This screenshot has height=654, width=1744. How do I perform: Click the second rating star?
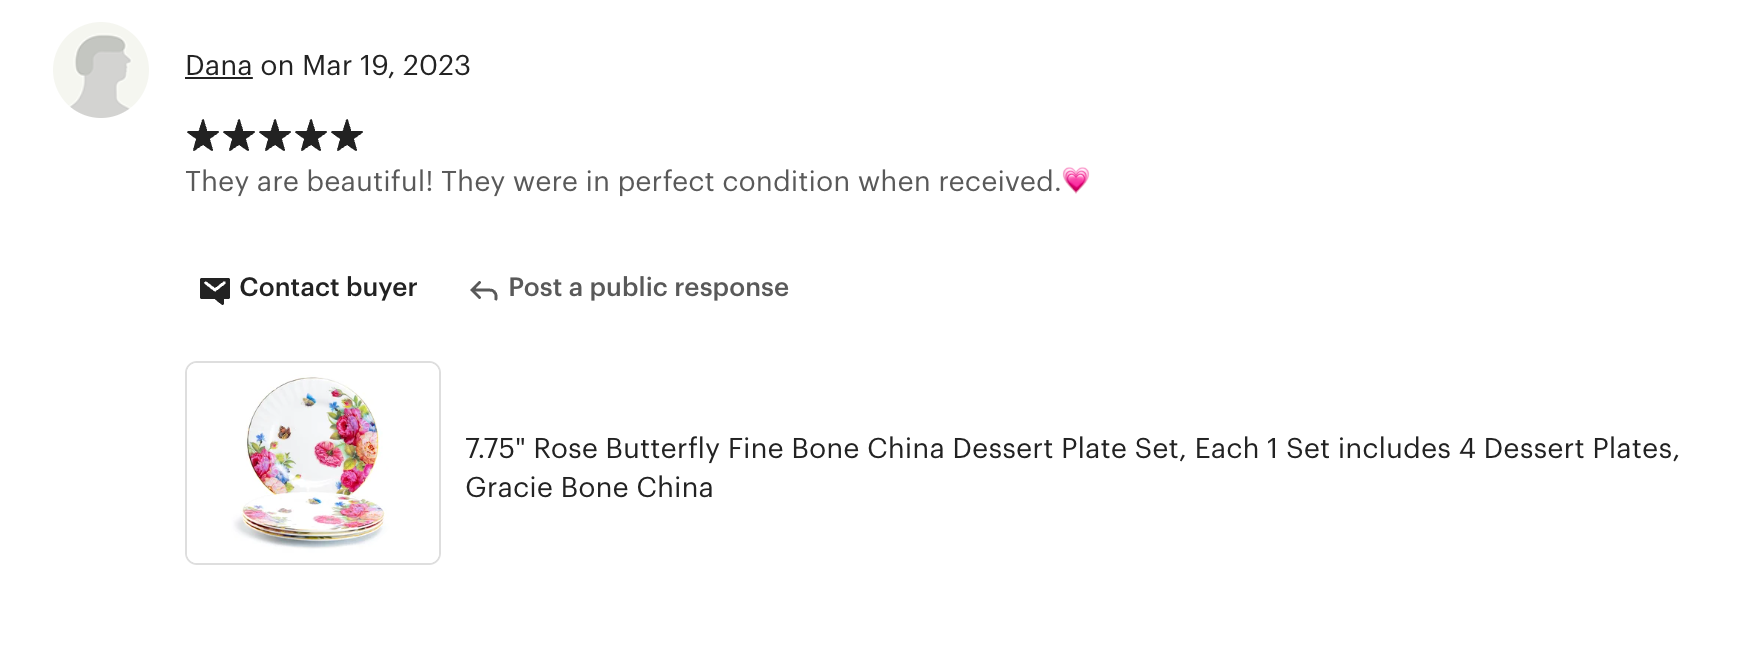(239, 136)
